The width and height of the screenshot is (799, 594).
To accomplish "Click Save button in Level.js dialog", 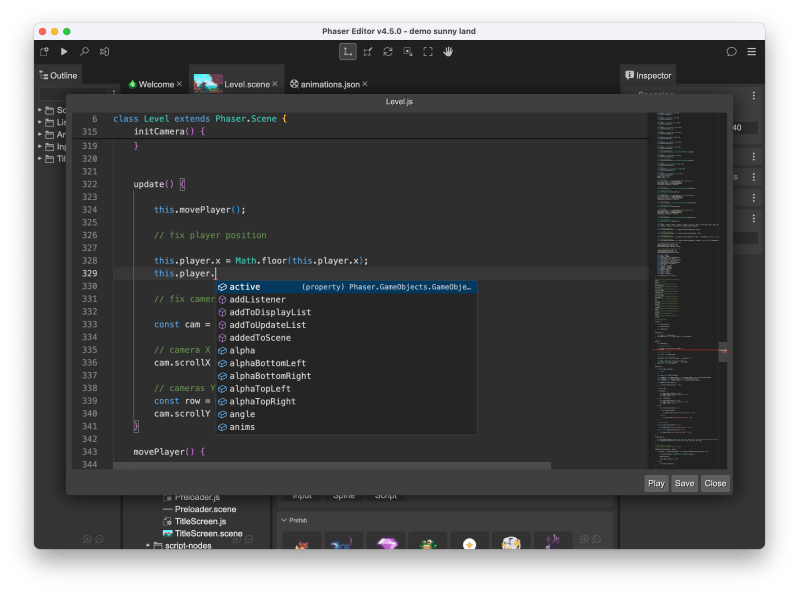I will click(684, 483).
